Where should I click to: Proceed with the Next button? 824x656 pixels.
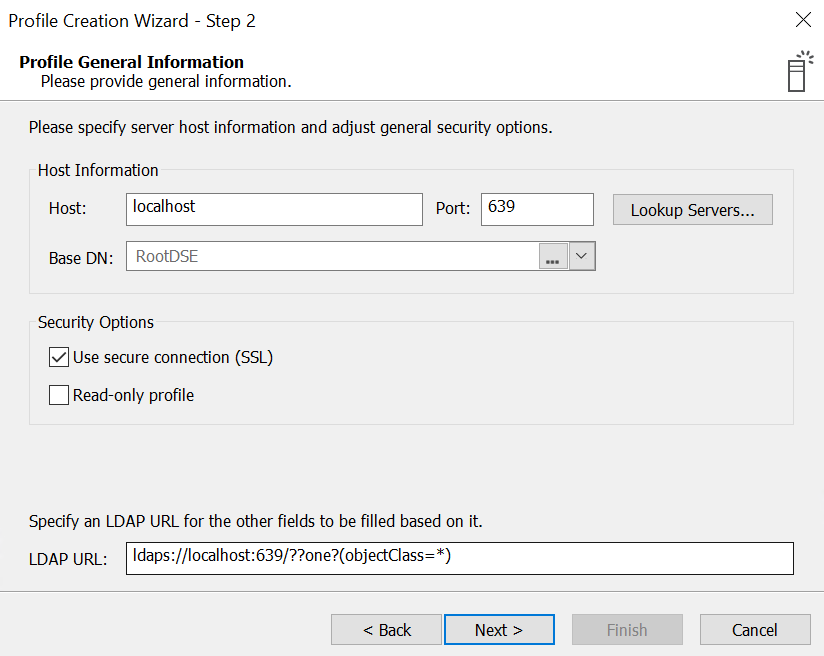[x=499, y=630]
